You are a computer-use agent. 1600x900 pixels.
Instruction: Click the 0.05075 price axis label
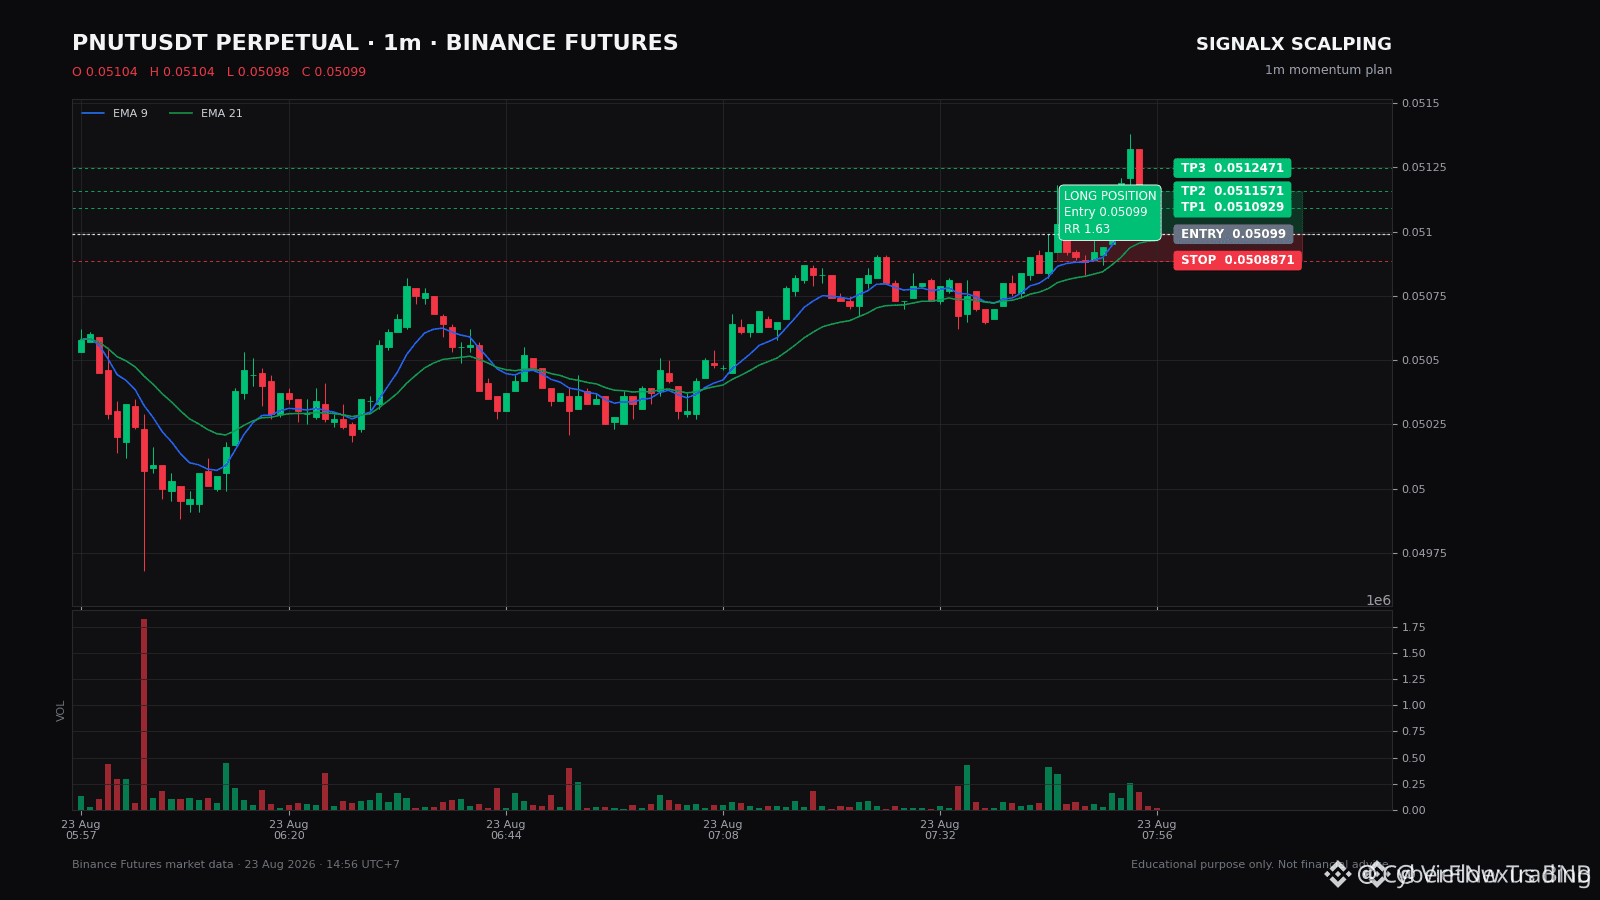tap(1424, 296)
